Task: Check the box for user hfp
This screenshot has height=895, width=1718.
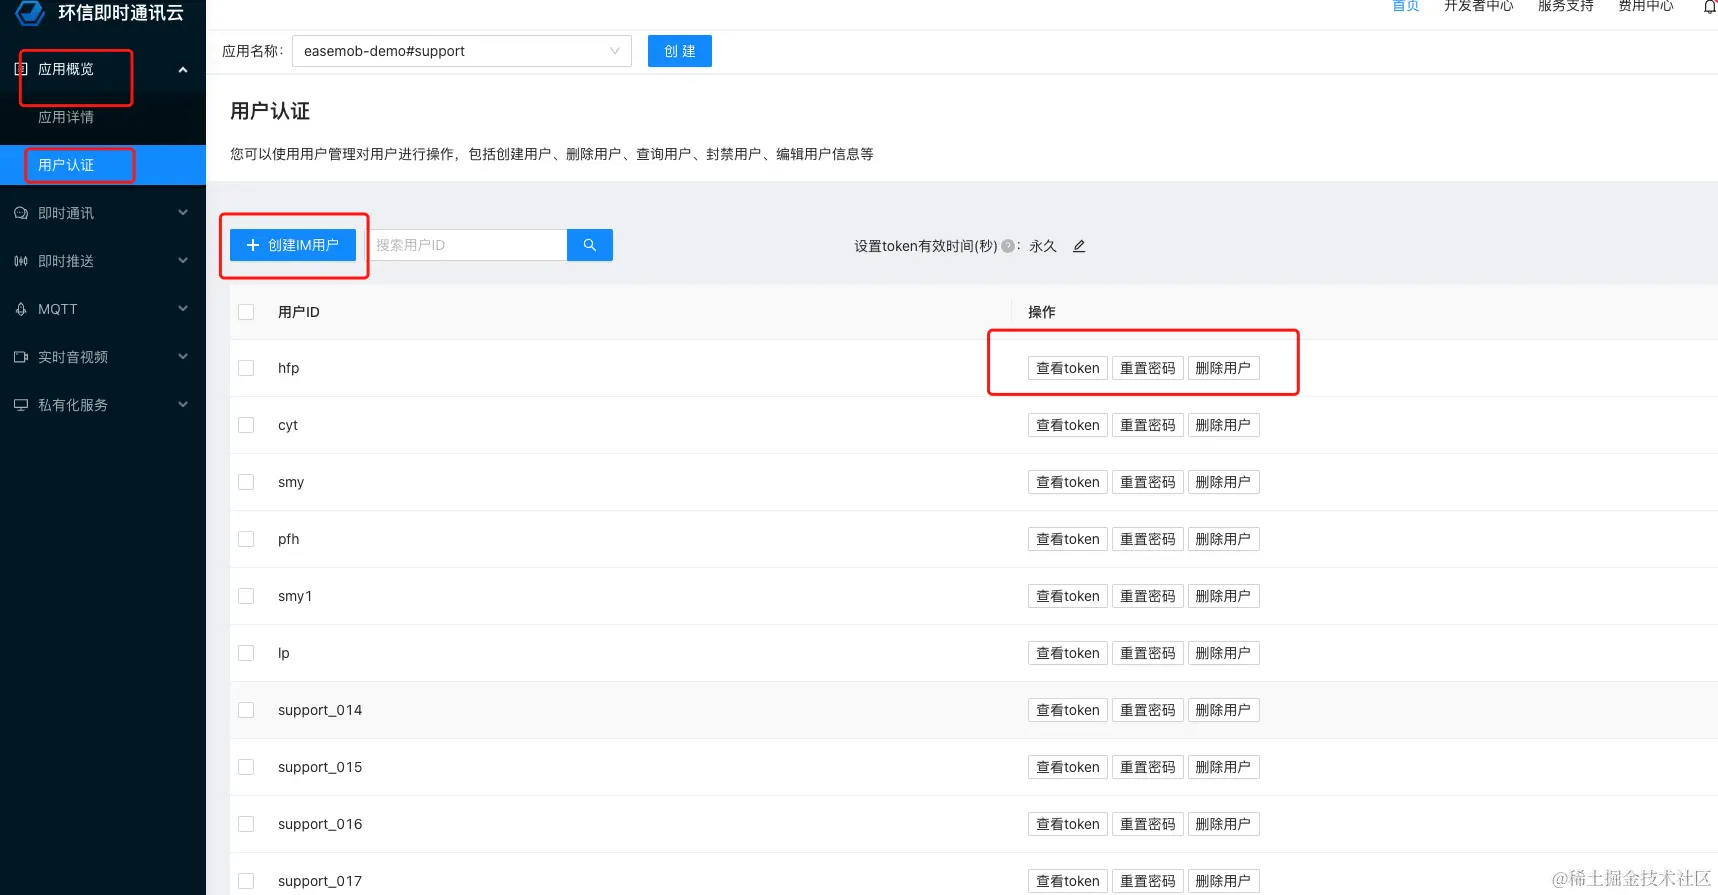Action: pyautogui.click(x=246, y=368)
